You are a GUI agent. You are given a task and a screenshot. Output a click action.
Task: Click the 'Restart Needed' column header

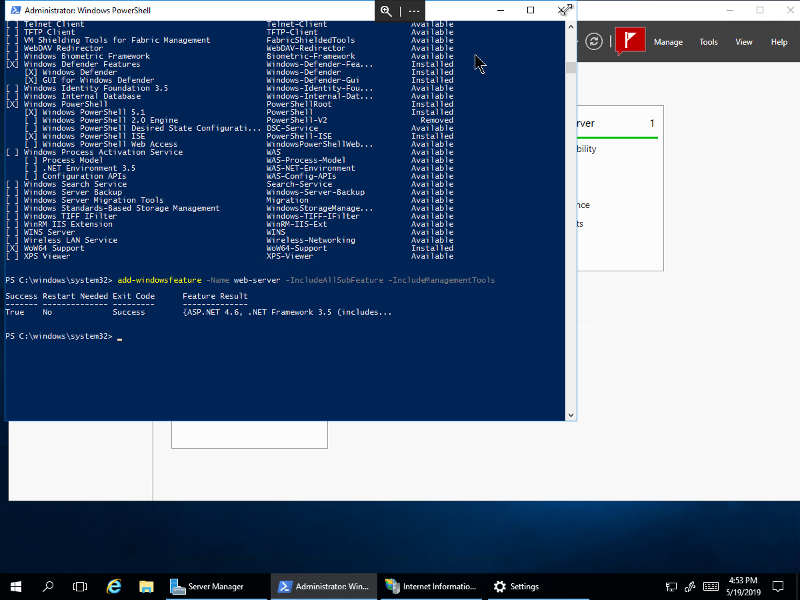coord(75,296)
